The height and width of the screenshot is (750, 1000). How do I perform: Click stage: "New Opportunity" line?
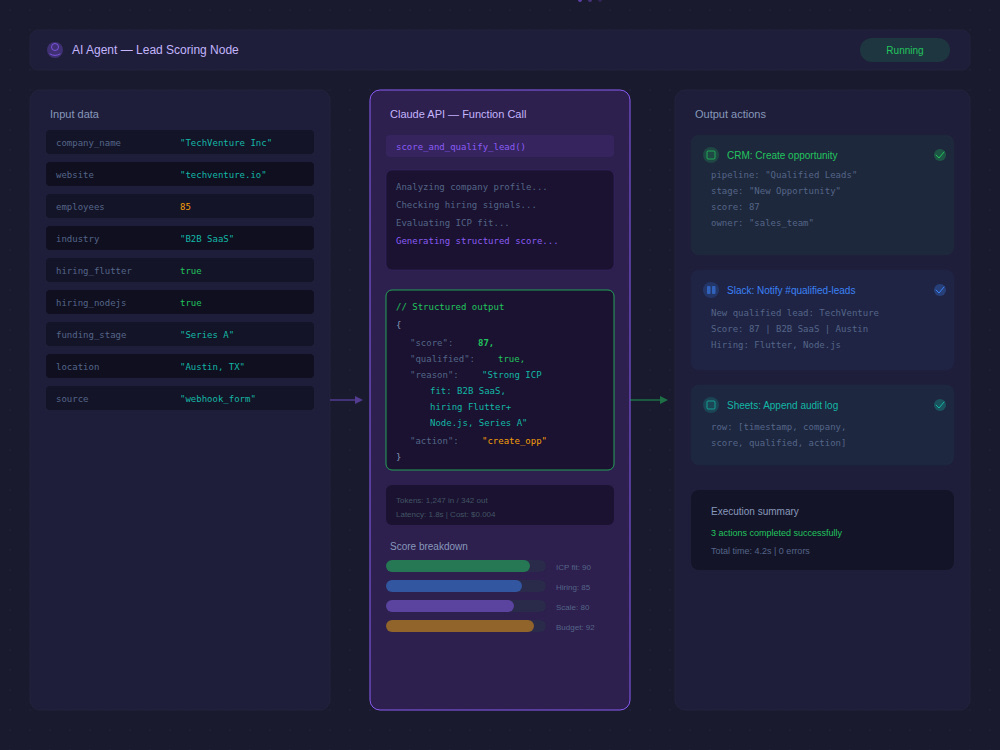tap(776, 191)
